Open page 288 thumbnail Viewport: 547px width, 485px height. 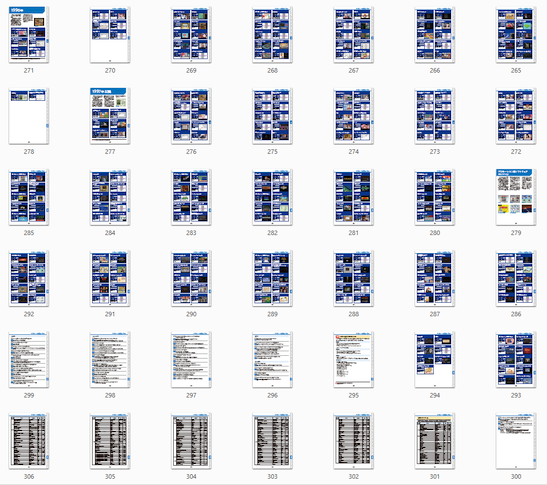tap(353, 278)
